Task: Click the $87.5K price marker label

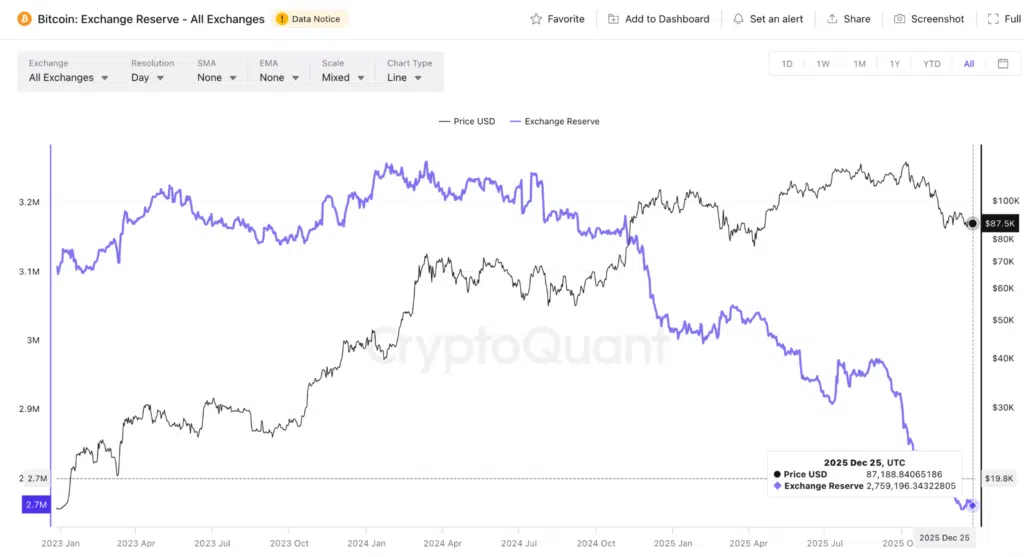Action: [x=1000, y=223]
